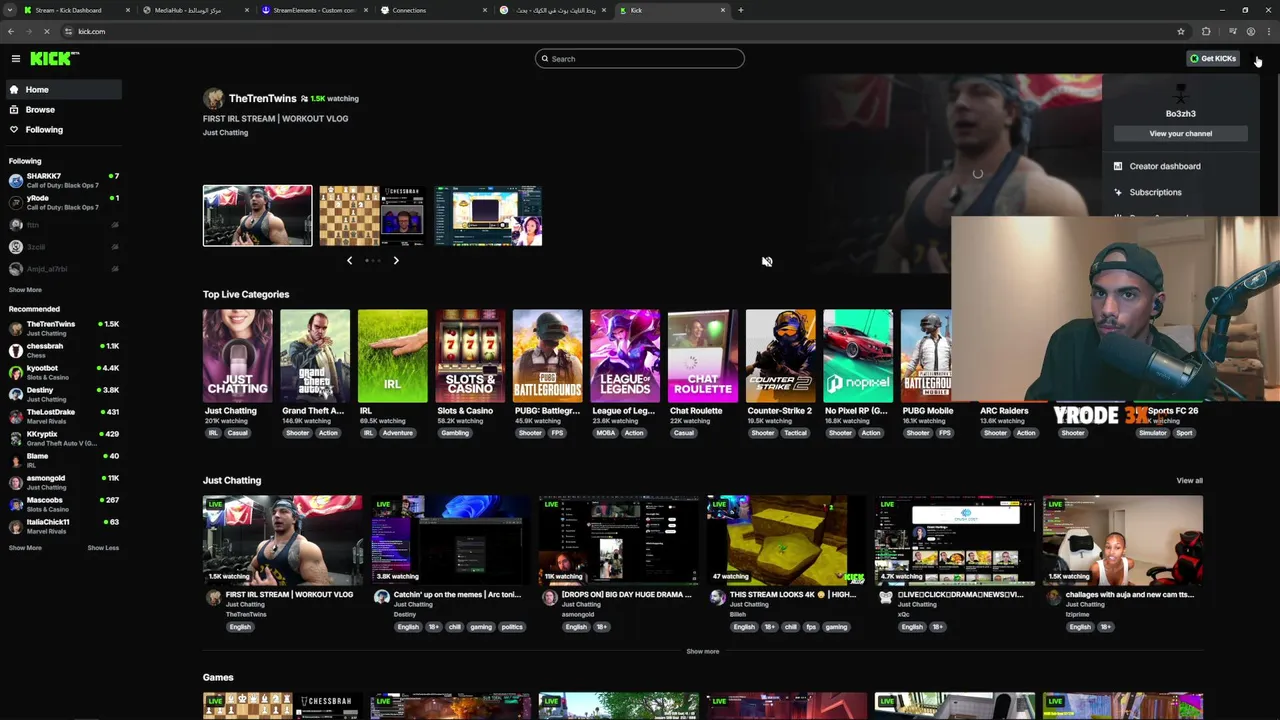This screenshot has height=720, width=1280.
Task: Open the hamburger sidebar menu
Action: (x=16, y=59)
